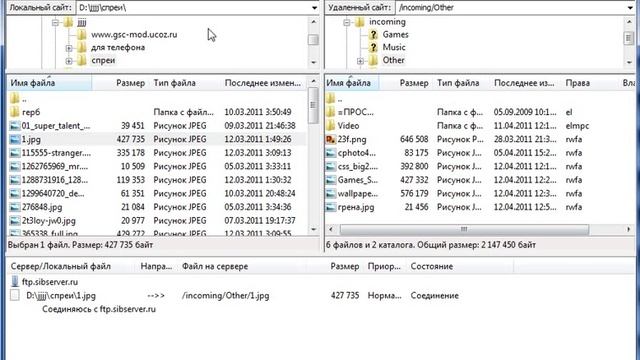The width and height of the screenshot is (640, 360).
Task: Click the wallpape JPEG icon
Action: pos(331,193)
